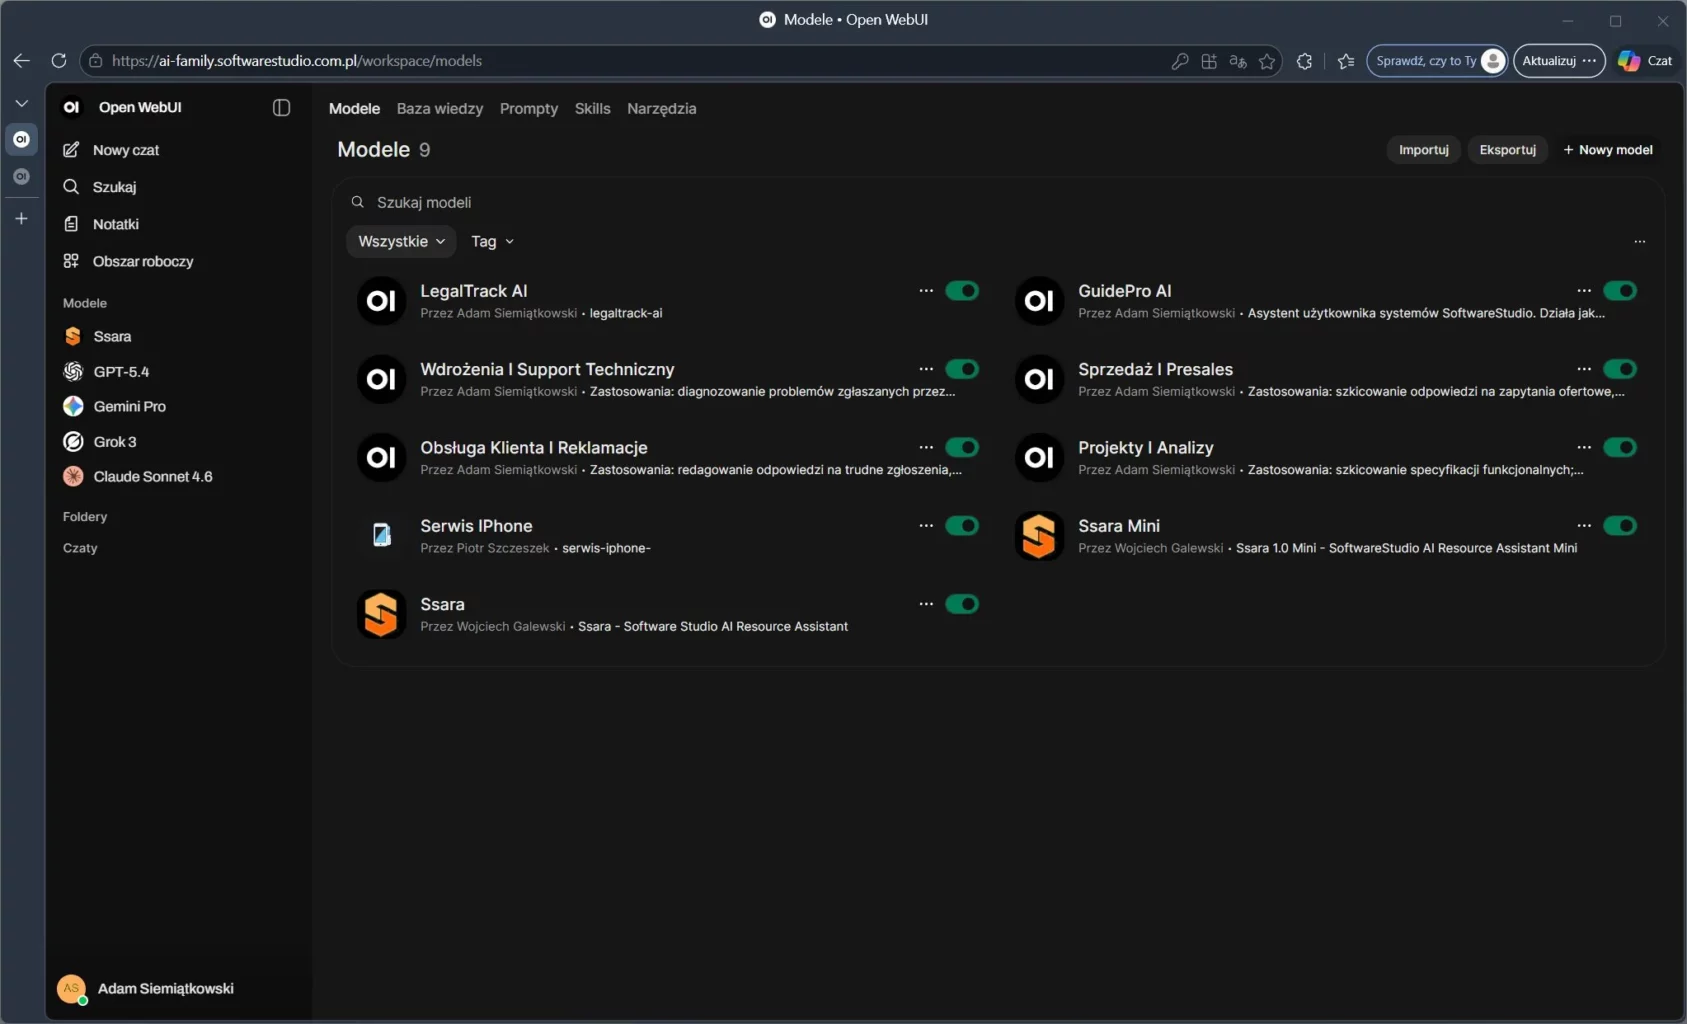Screen dimensions: 1687x1024
Task: Open Szukaj via the magnifier icon
Action: coord(113,186)
